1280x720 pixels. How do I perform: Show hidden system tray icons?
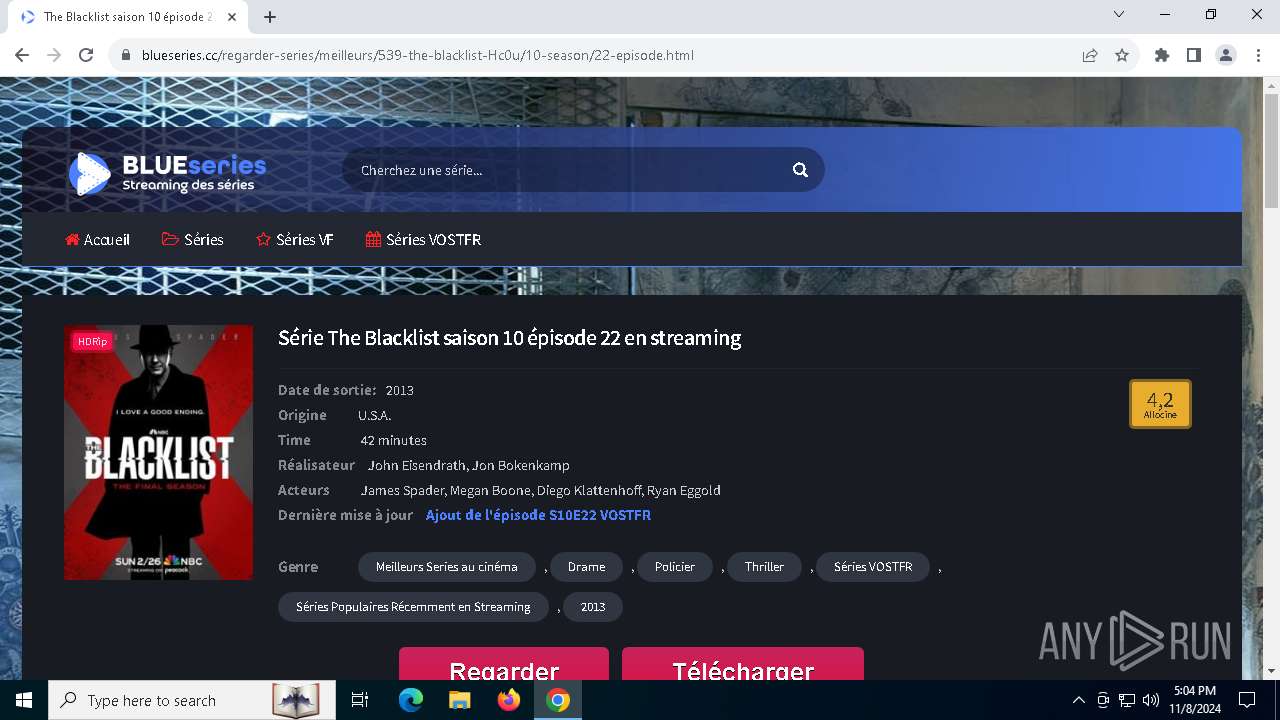point(1078,700)
